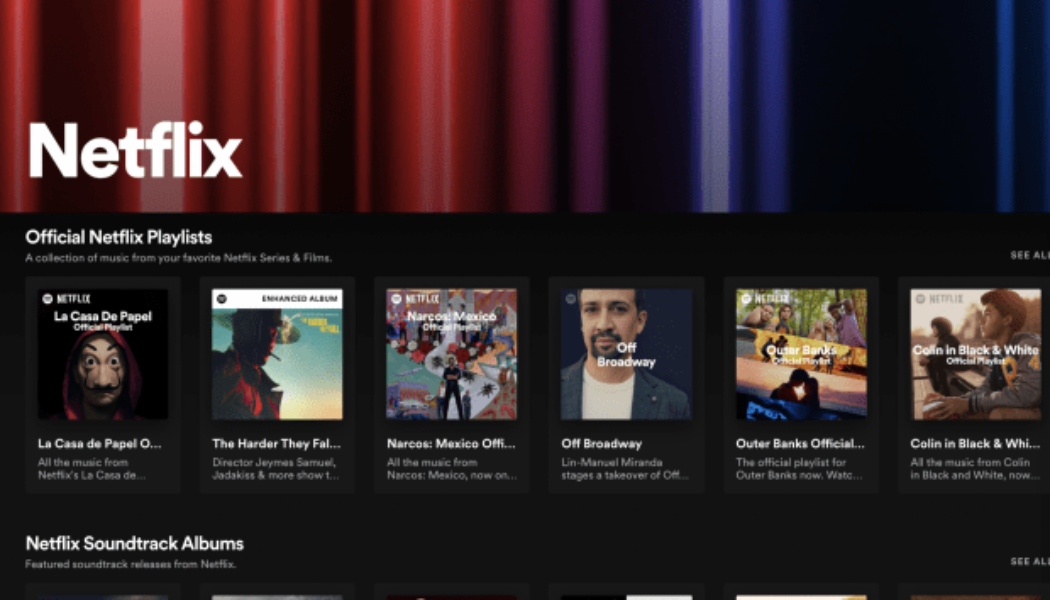
Task: Open the Outer Banks playlist cover
Action: pyautogui.click(x=800, y=354)
